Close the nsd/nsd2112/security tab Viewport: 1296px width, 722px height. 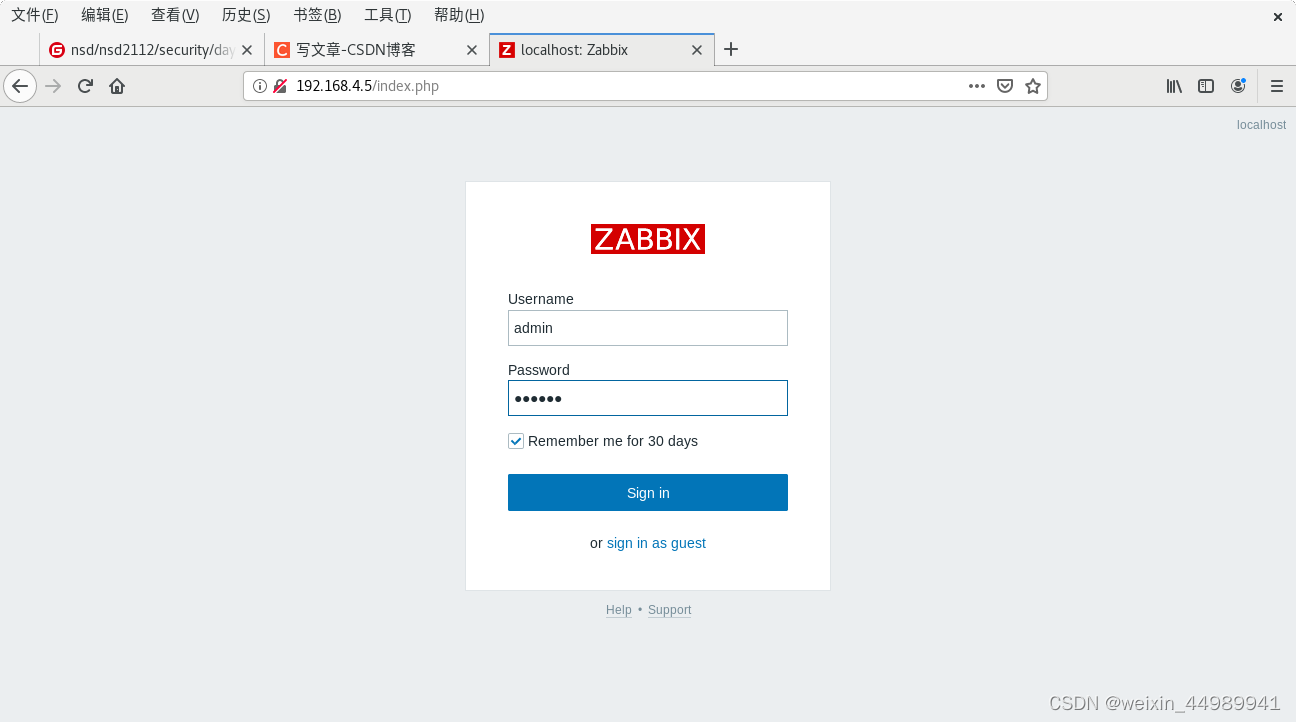247,50
